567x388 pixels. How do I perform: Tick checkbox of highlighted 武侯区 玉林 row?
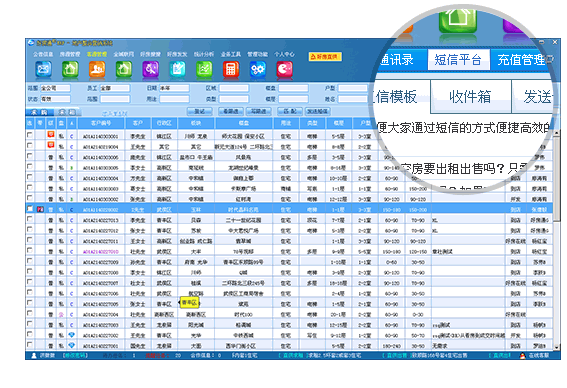30,209
